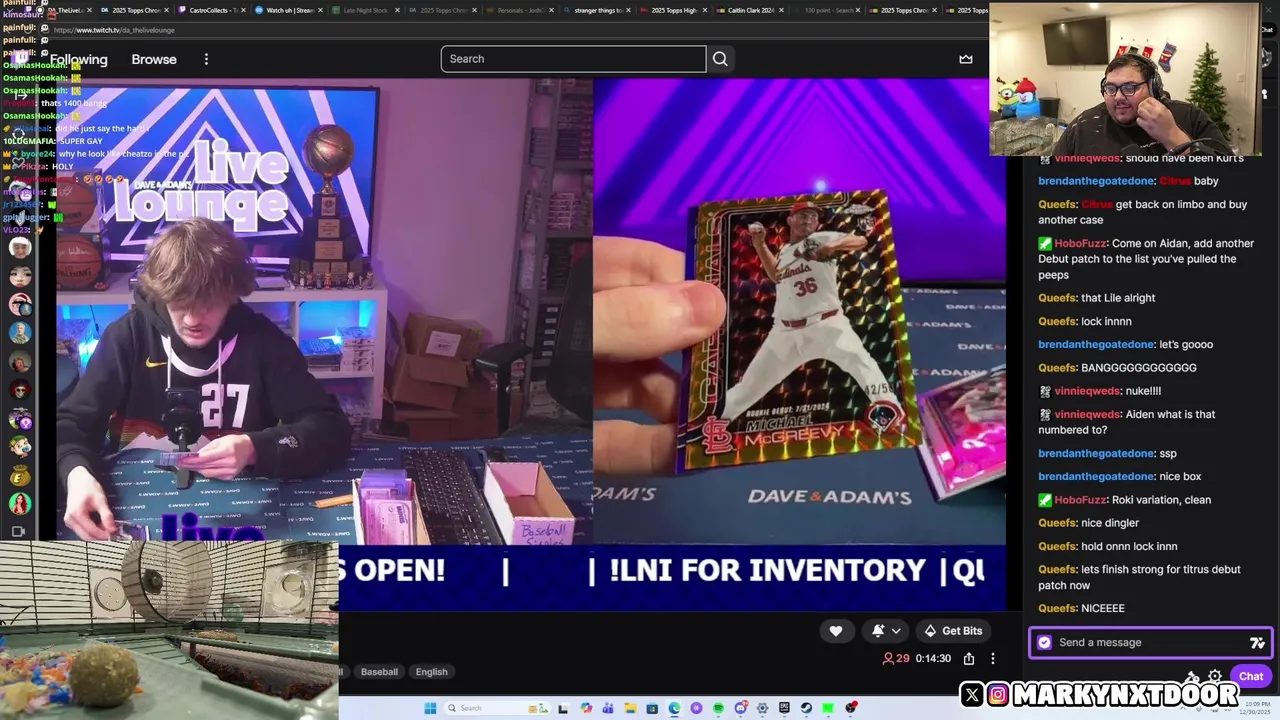
Task: Open the Prime Loot crown icon
Action: click(965, 59)
